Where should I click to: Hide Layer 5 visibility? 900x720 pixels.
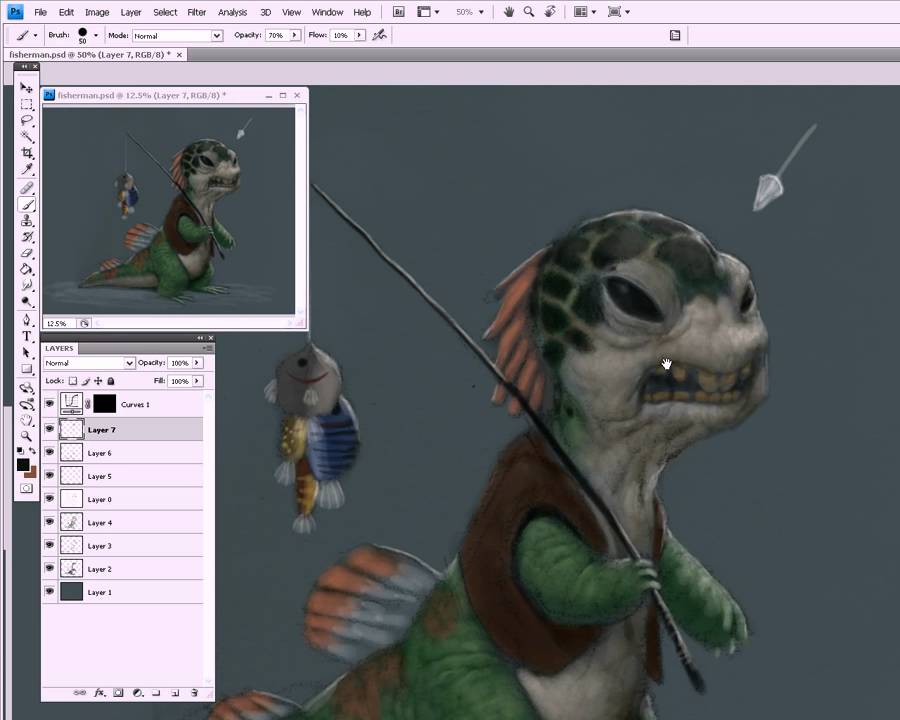point(50,475)
